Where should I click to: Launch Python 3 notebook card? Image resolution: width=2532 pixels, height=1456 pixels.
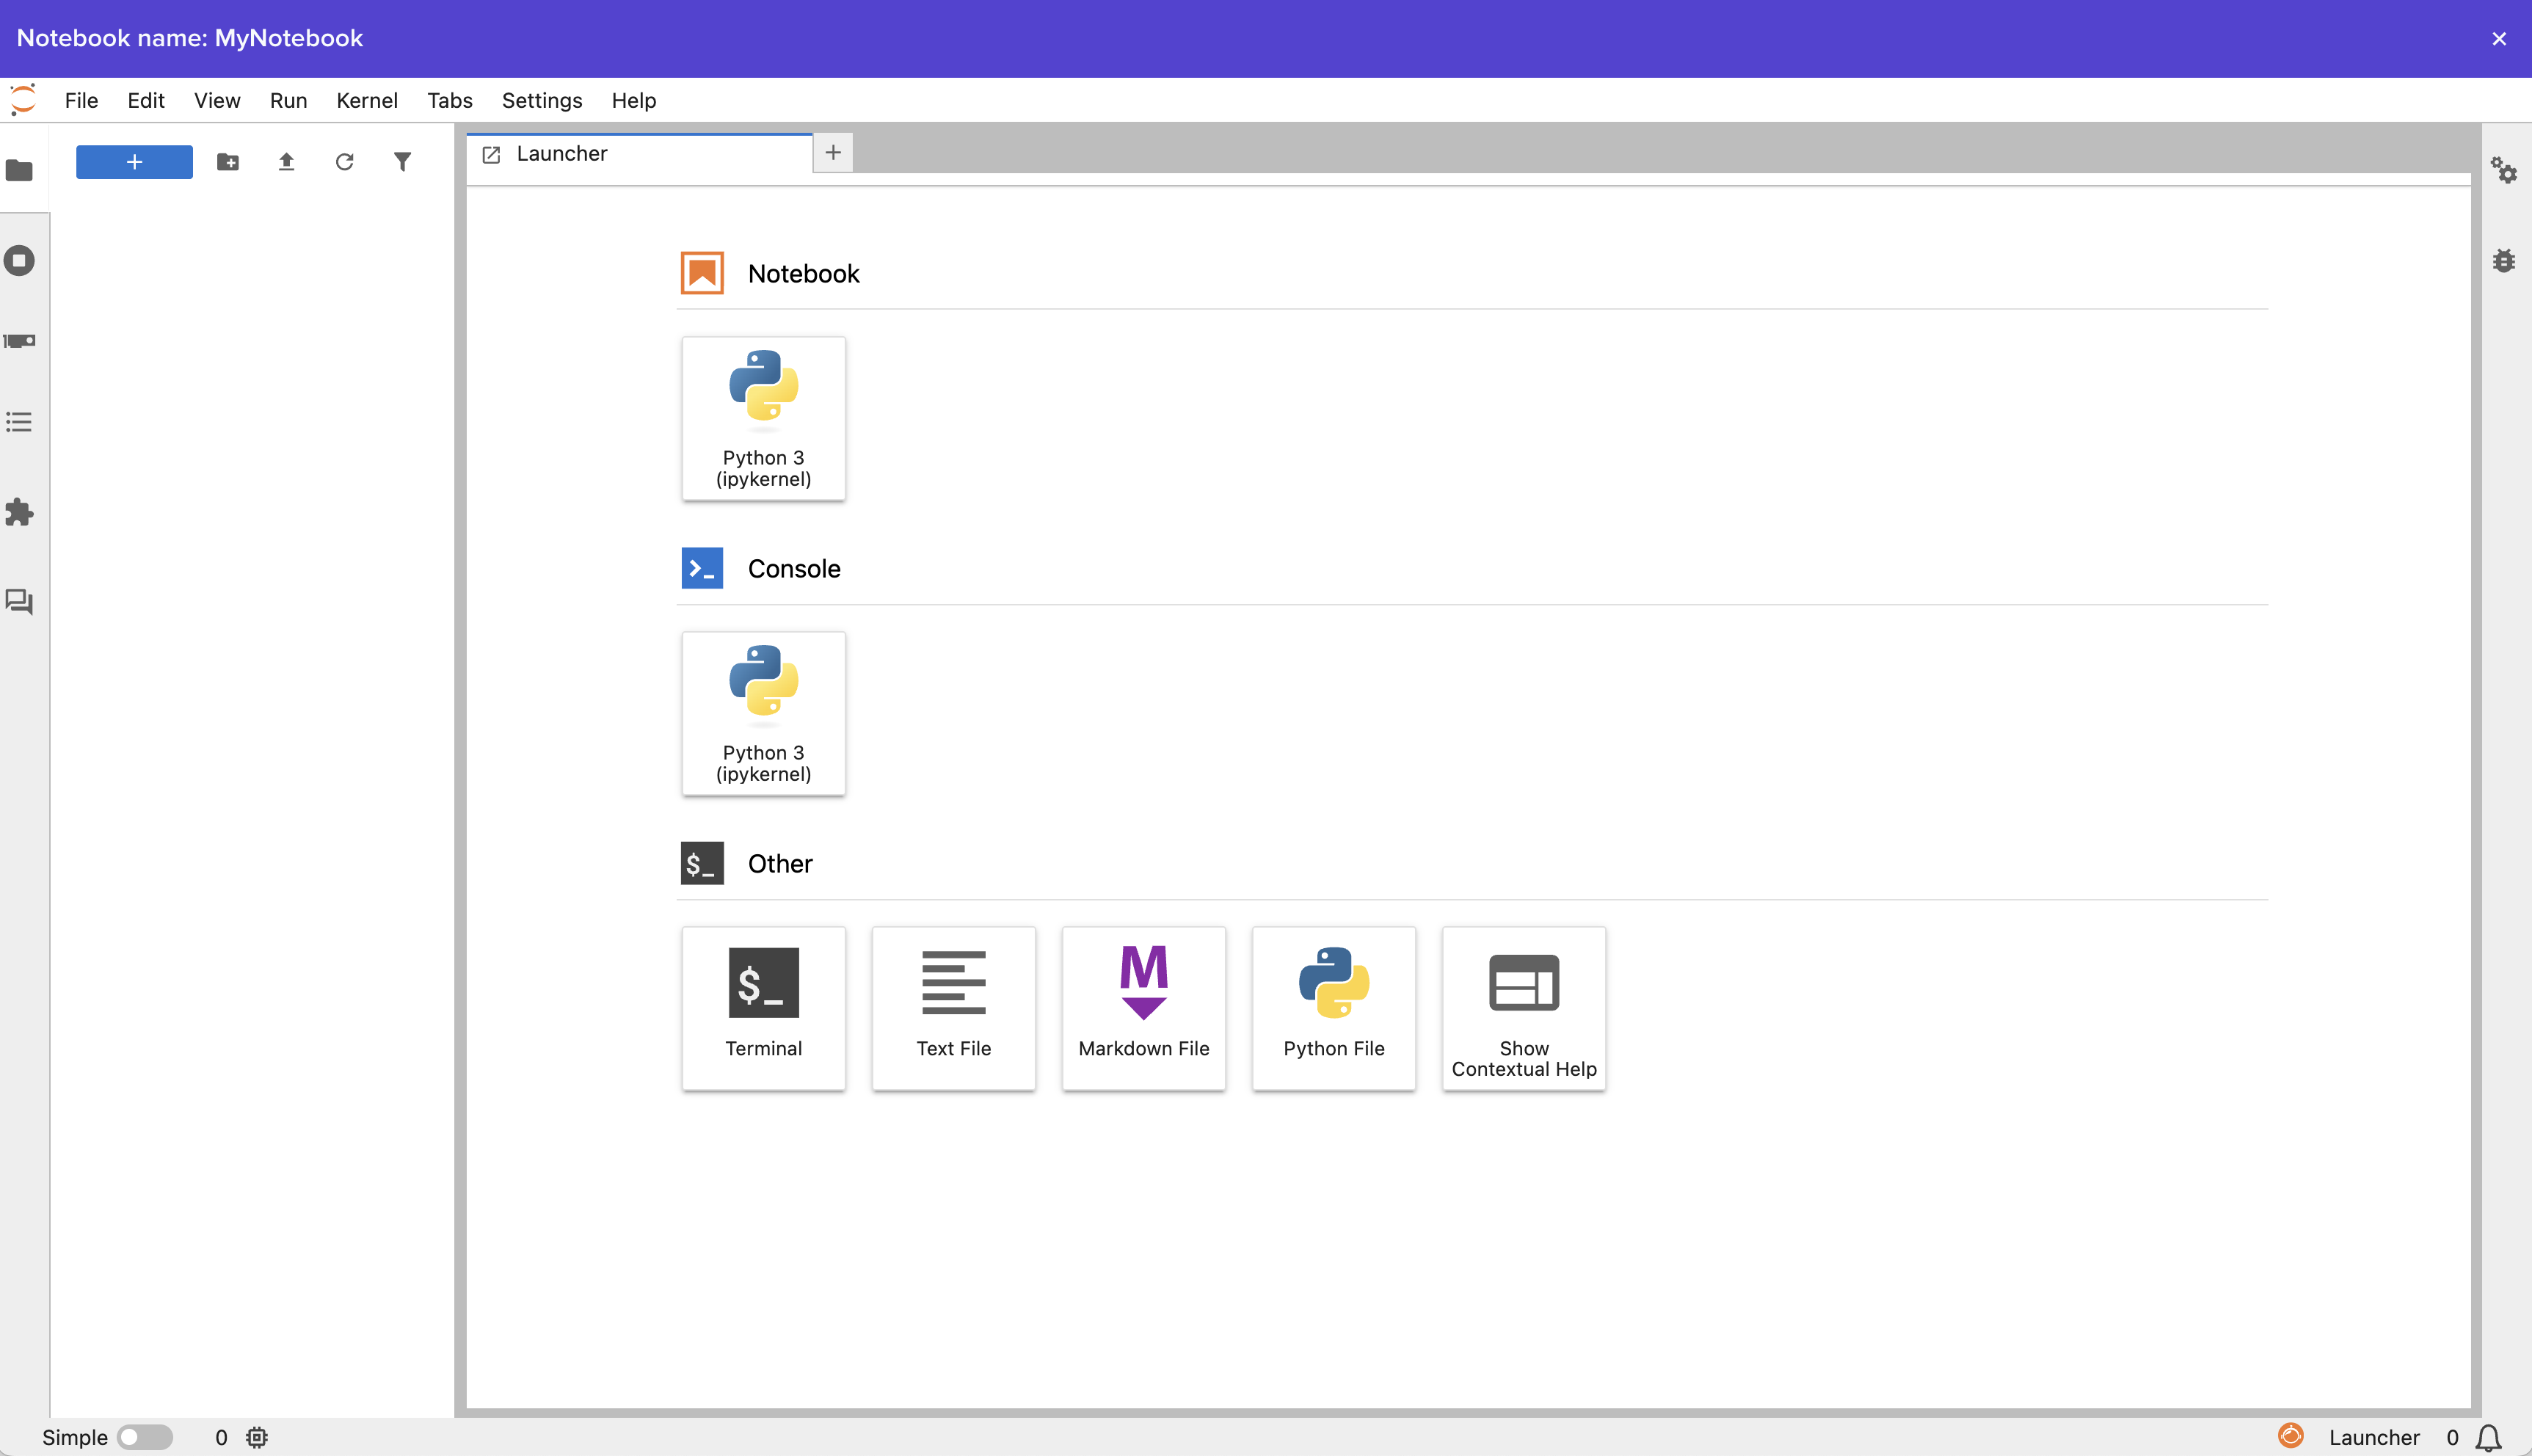click(x=763, y=418)
